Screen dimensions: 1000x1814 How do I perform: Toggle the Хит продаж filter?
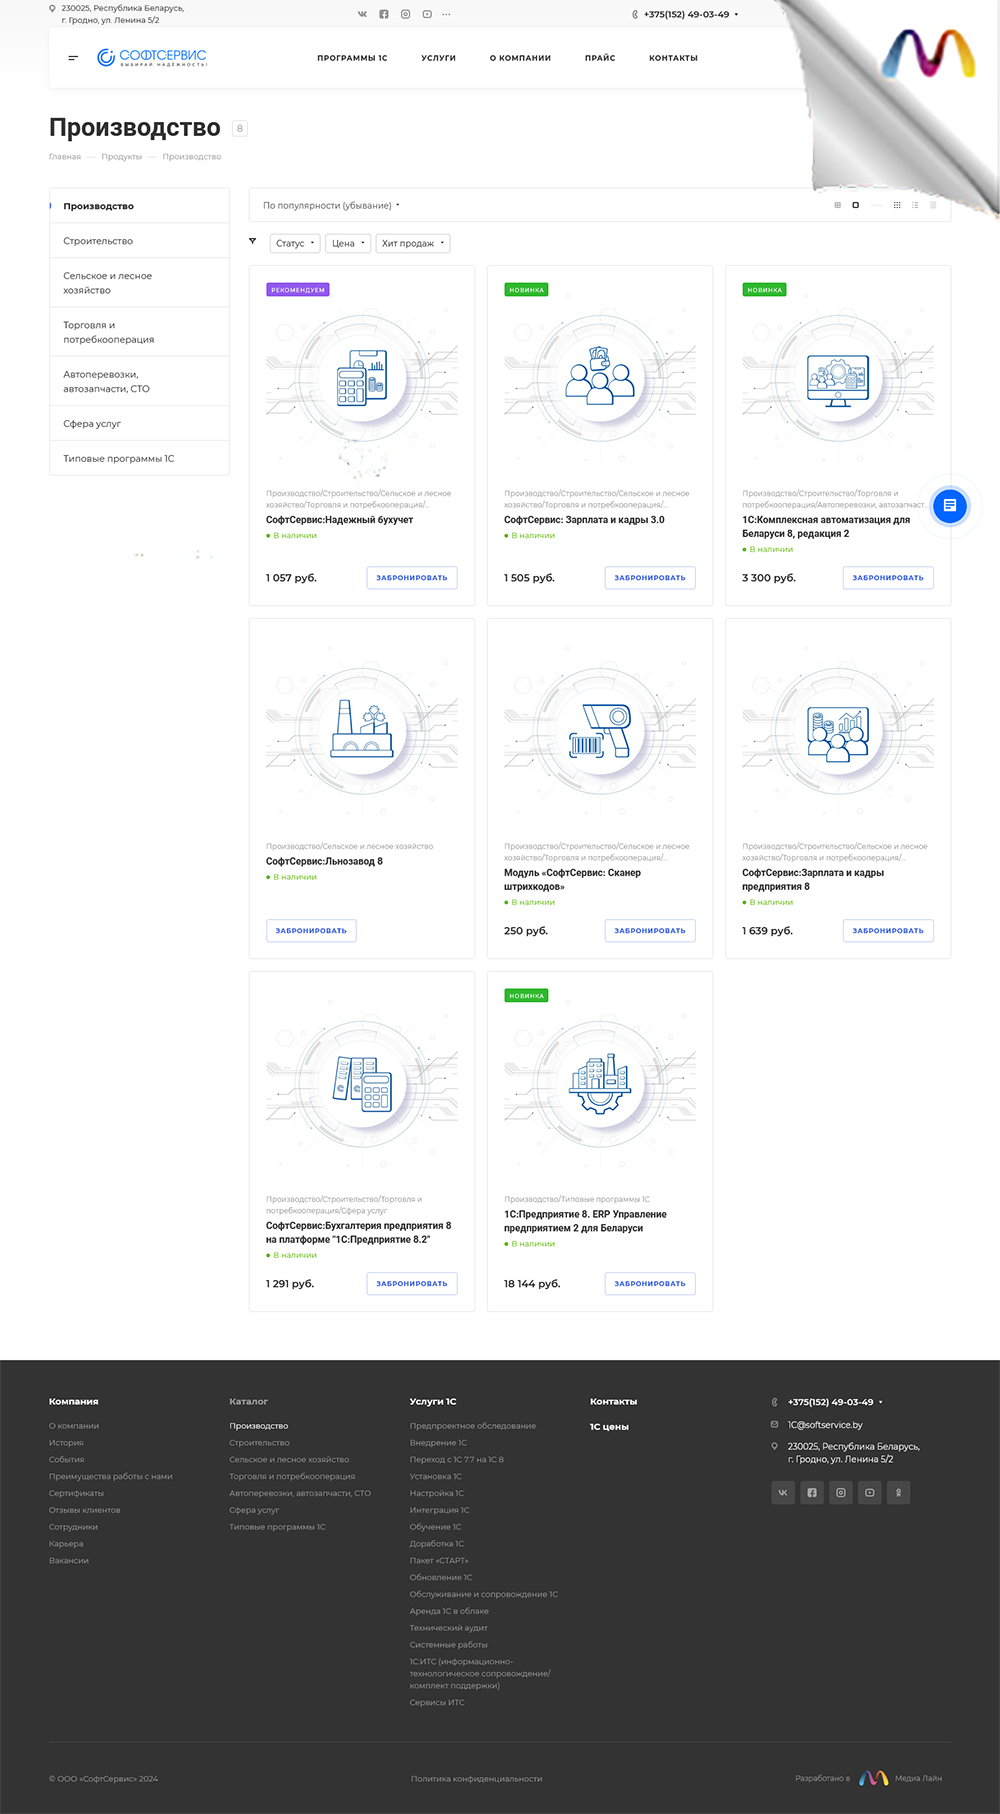[x=413, y=243]
